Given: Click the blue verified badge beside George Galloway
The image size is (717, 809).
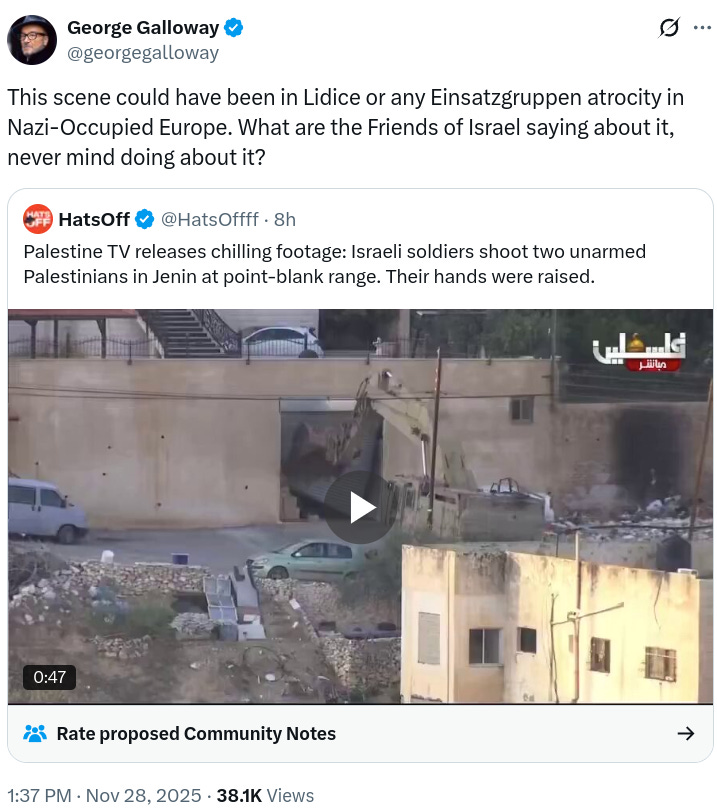Looking at the screenshot, I should [234, 27].
